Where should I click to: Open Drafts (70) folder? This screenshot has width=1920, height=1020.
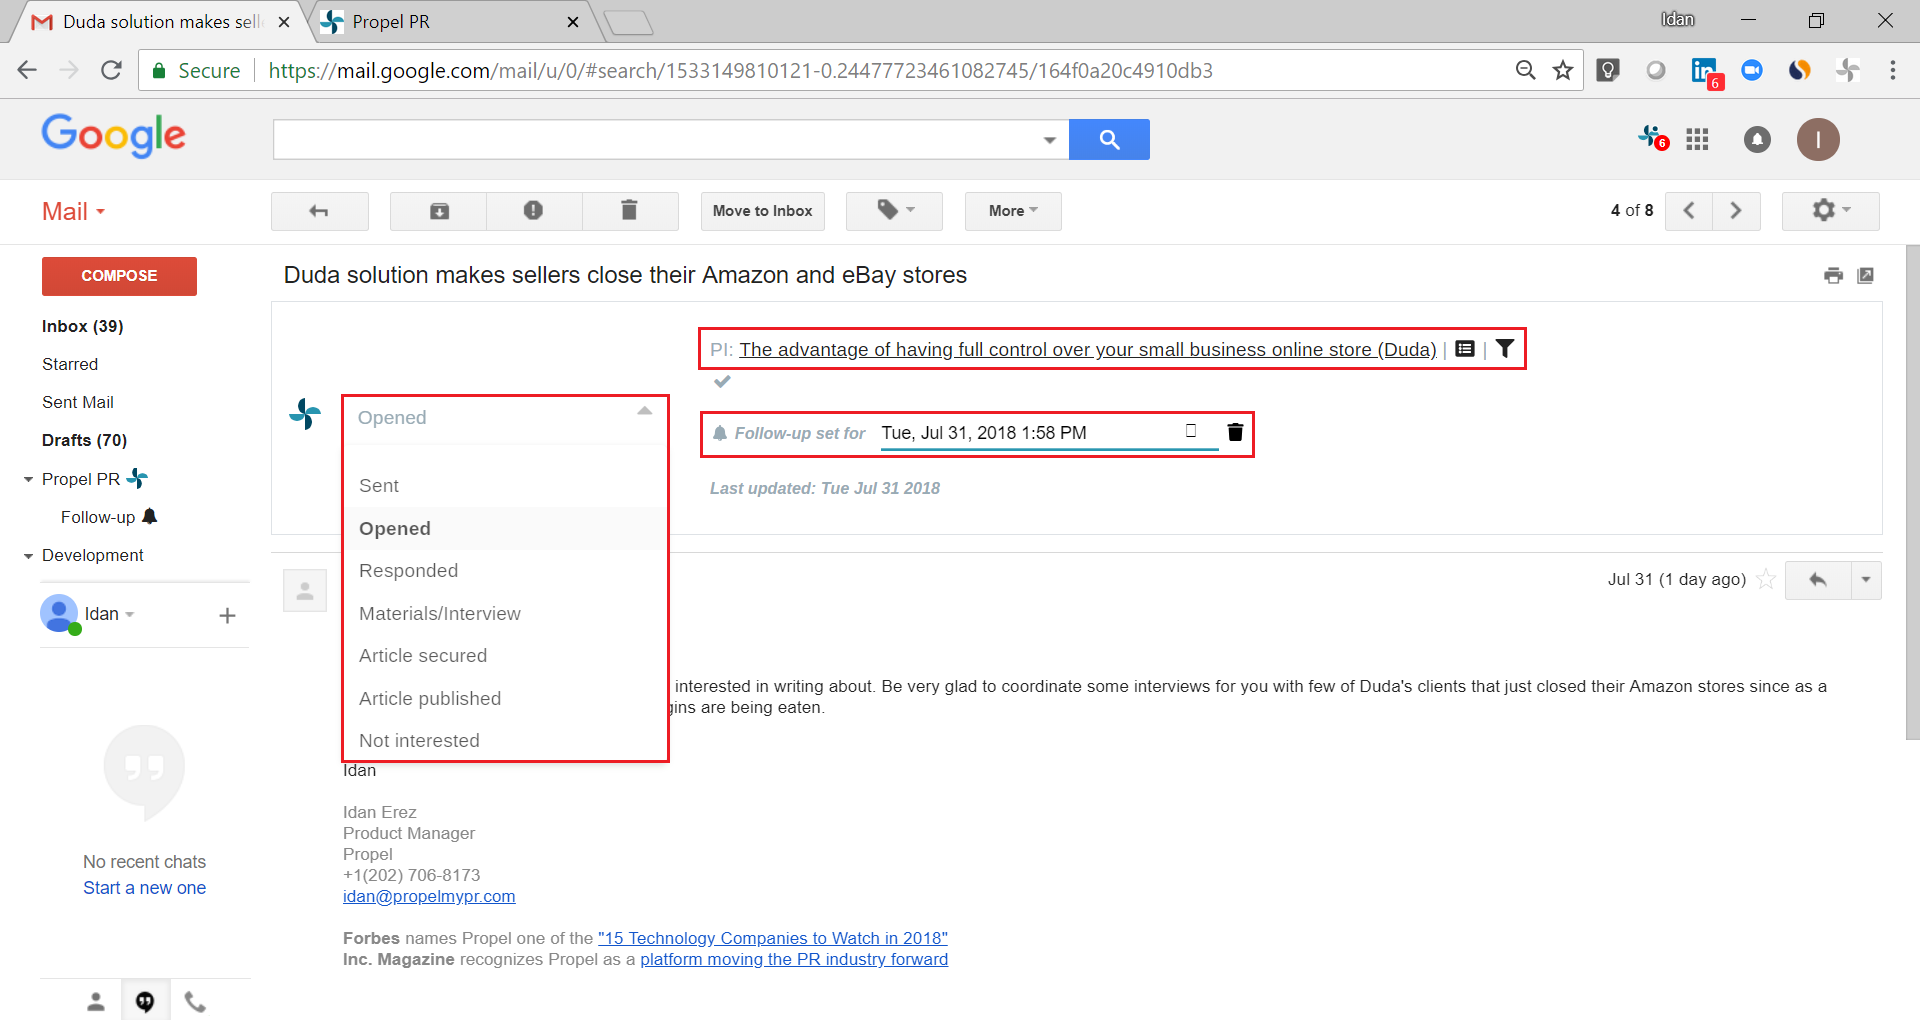pos(84,440)
